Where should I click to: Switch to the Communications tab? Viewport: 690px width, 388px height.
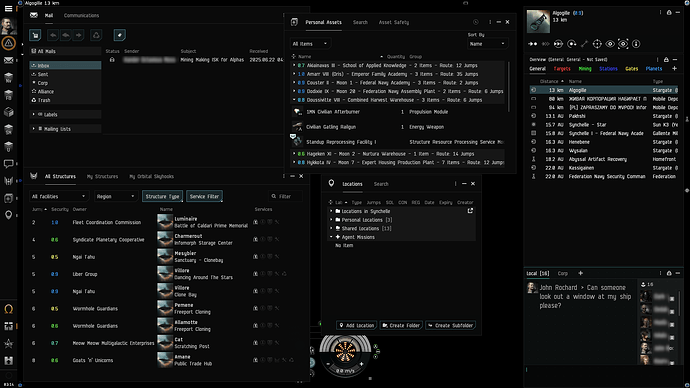(81, 15)
